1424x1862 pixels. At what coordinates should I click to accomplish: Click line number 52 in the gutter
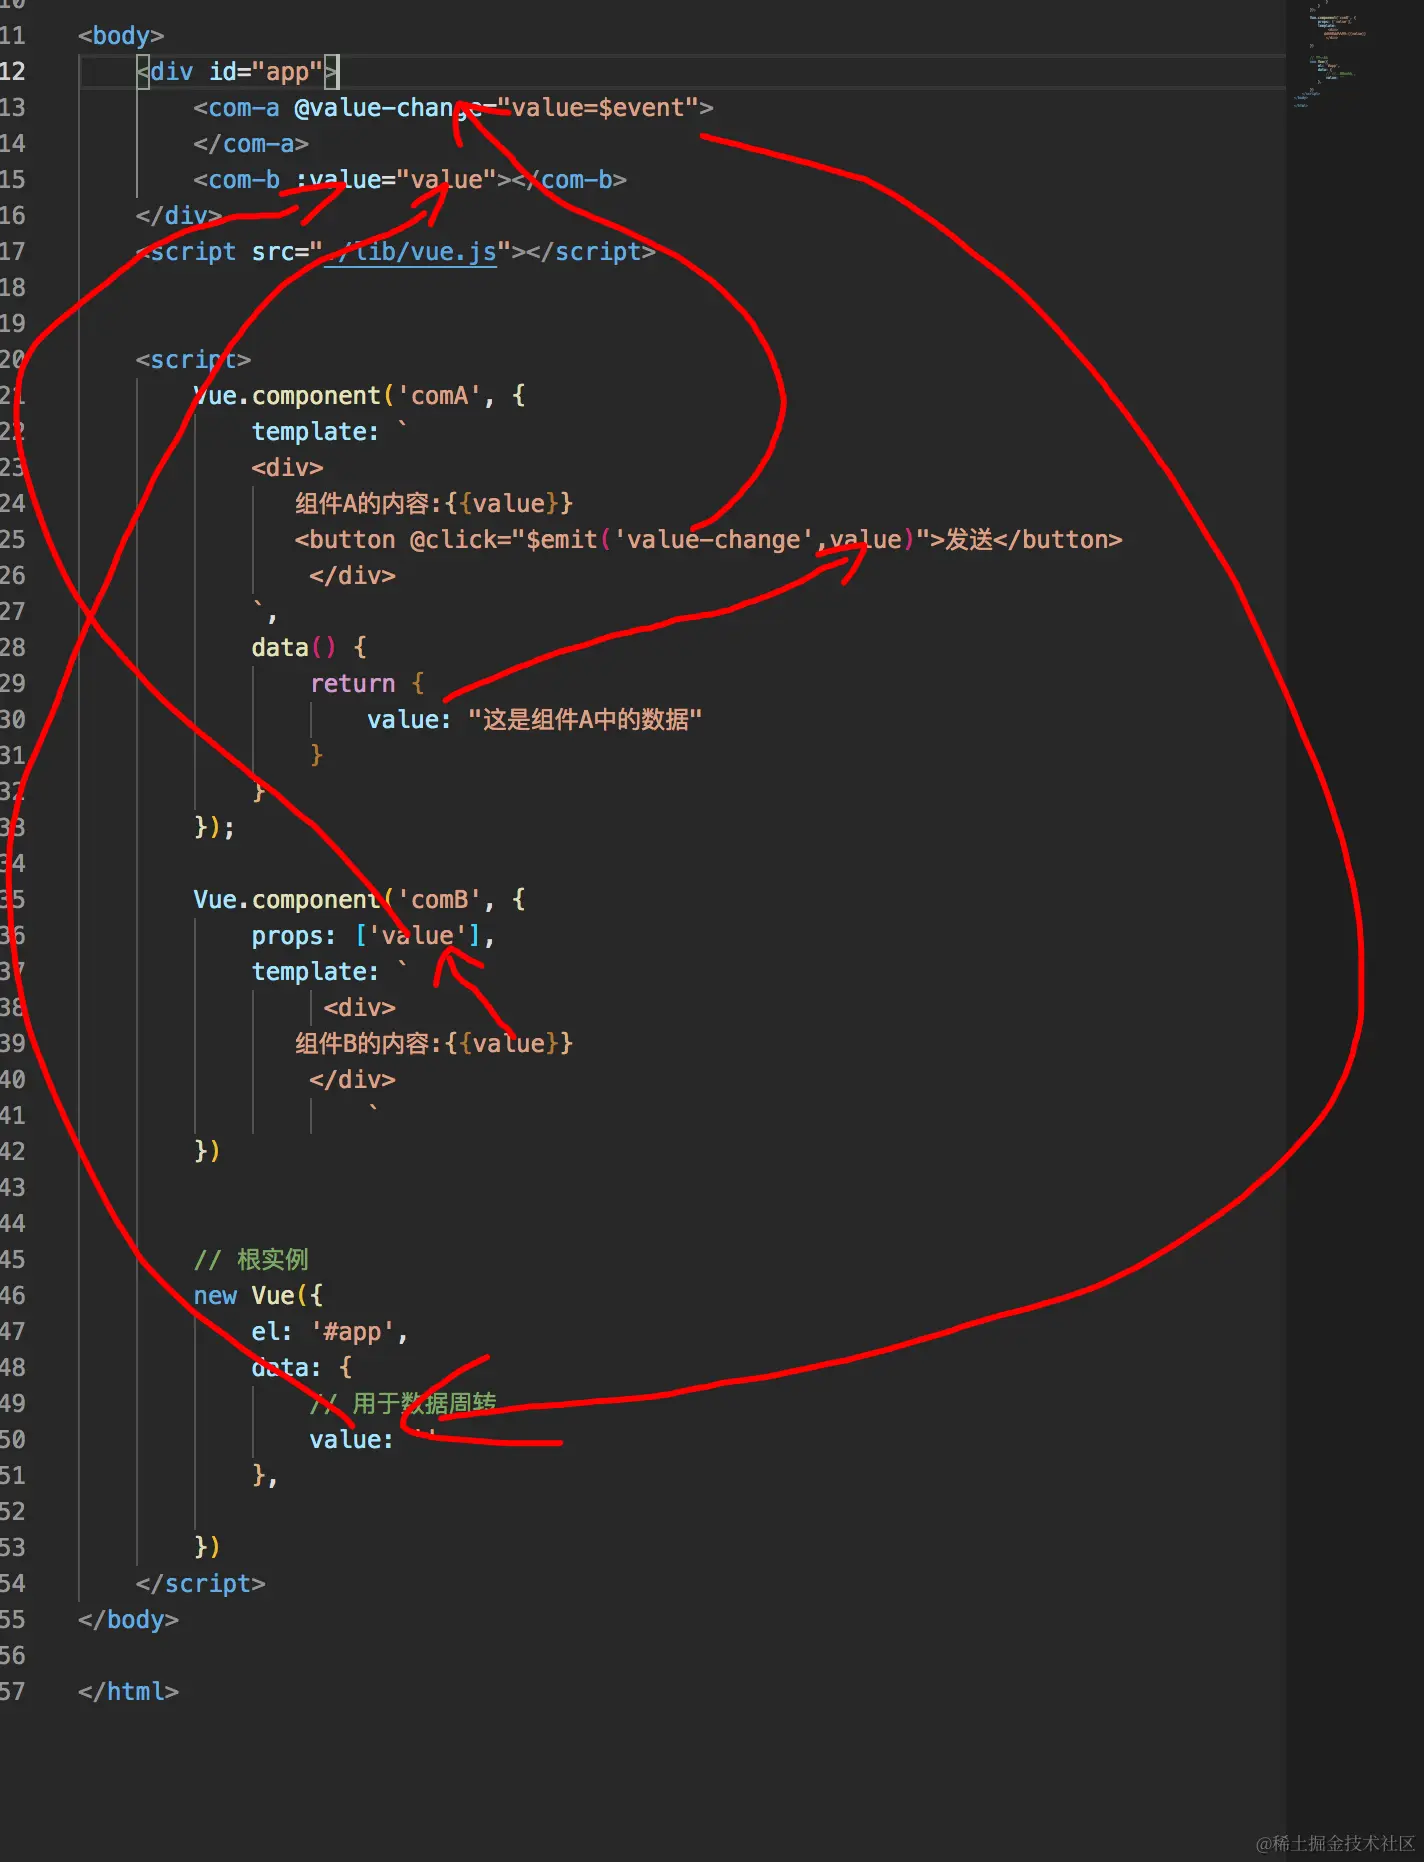point(13,1512)
